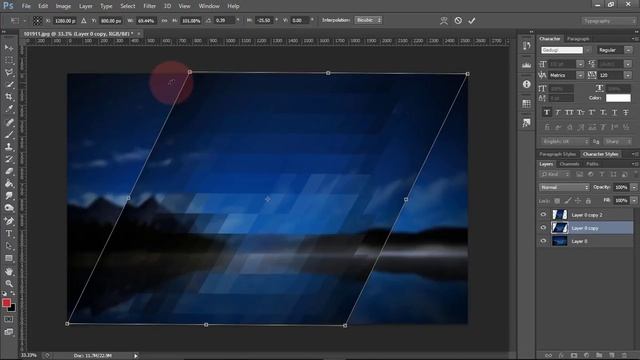Select the Quick Selection wand tool
Screen dimensions: 640x360
tap(9, 85)
